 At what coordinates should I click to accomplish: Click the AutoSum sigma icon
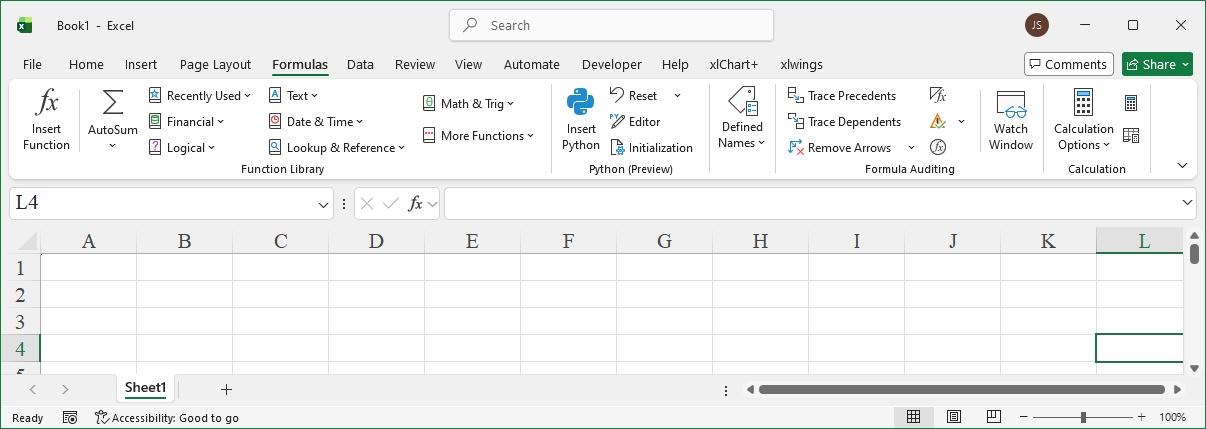pos(113,103)
